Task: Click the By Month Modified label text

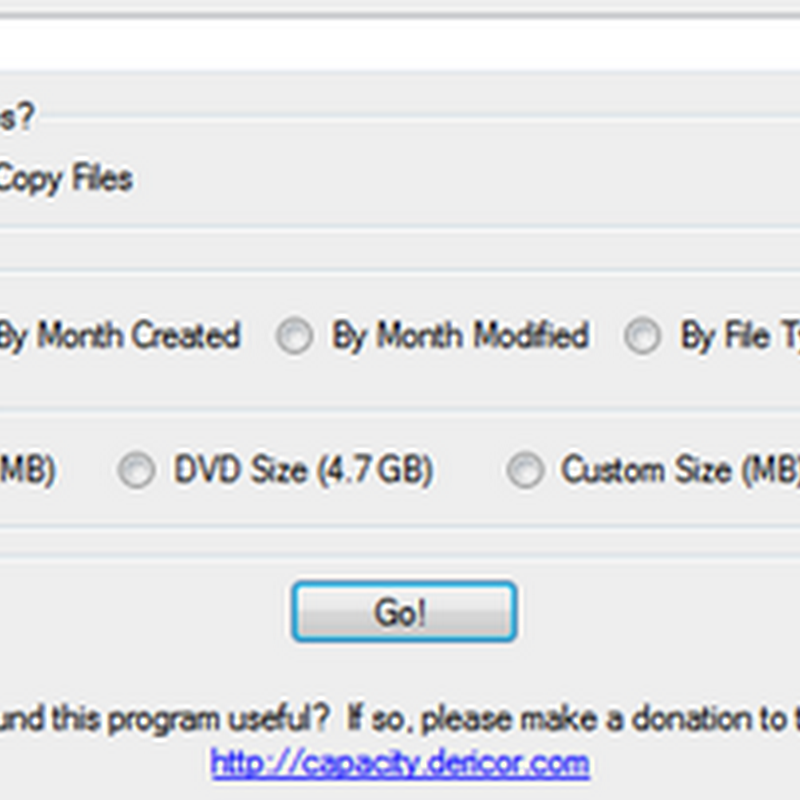Action: [x=459, y=336]
